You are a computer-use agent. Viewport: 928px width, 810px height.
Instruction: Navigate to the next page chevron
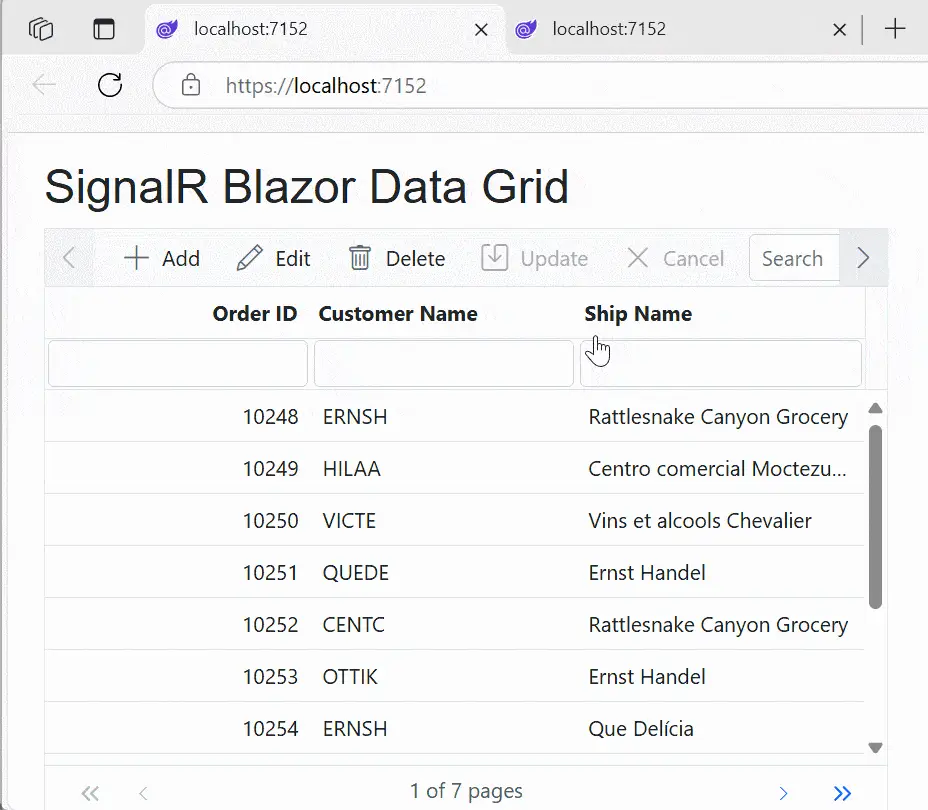pyautogui.click(x=784, y=792)
